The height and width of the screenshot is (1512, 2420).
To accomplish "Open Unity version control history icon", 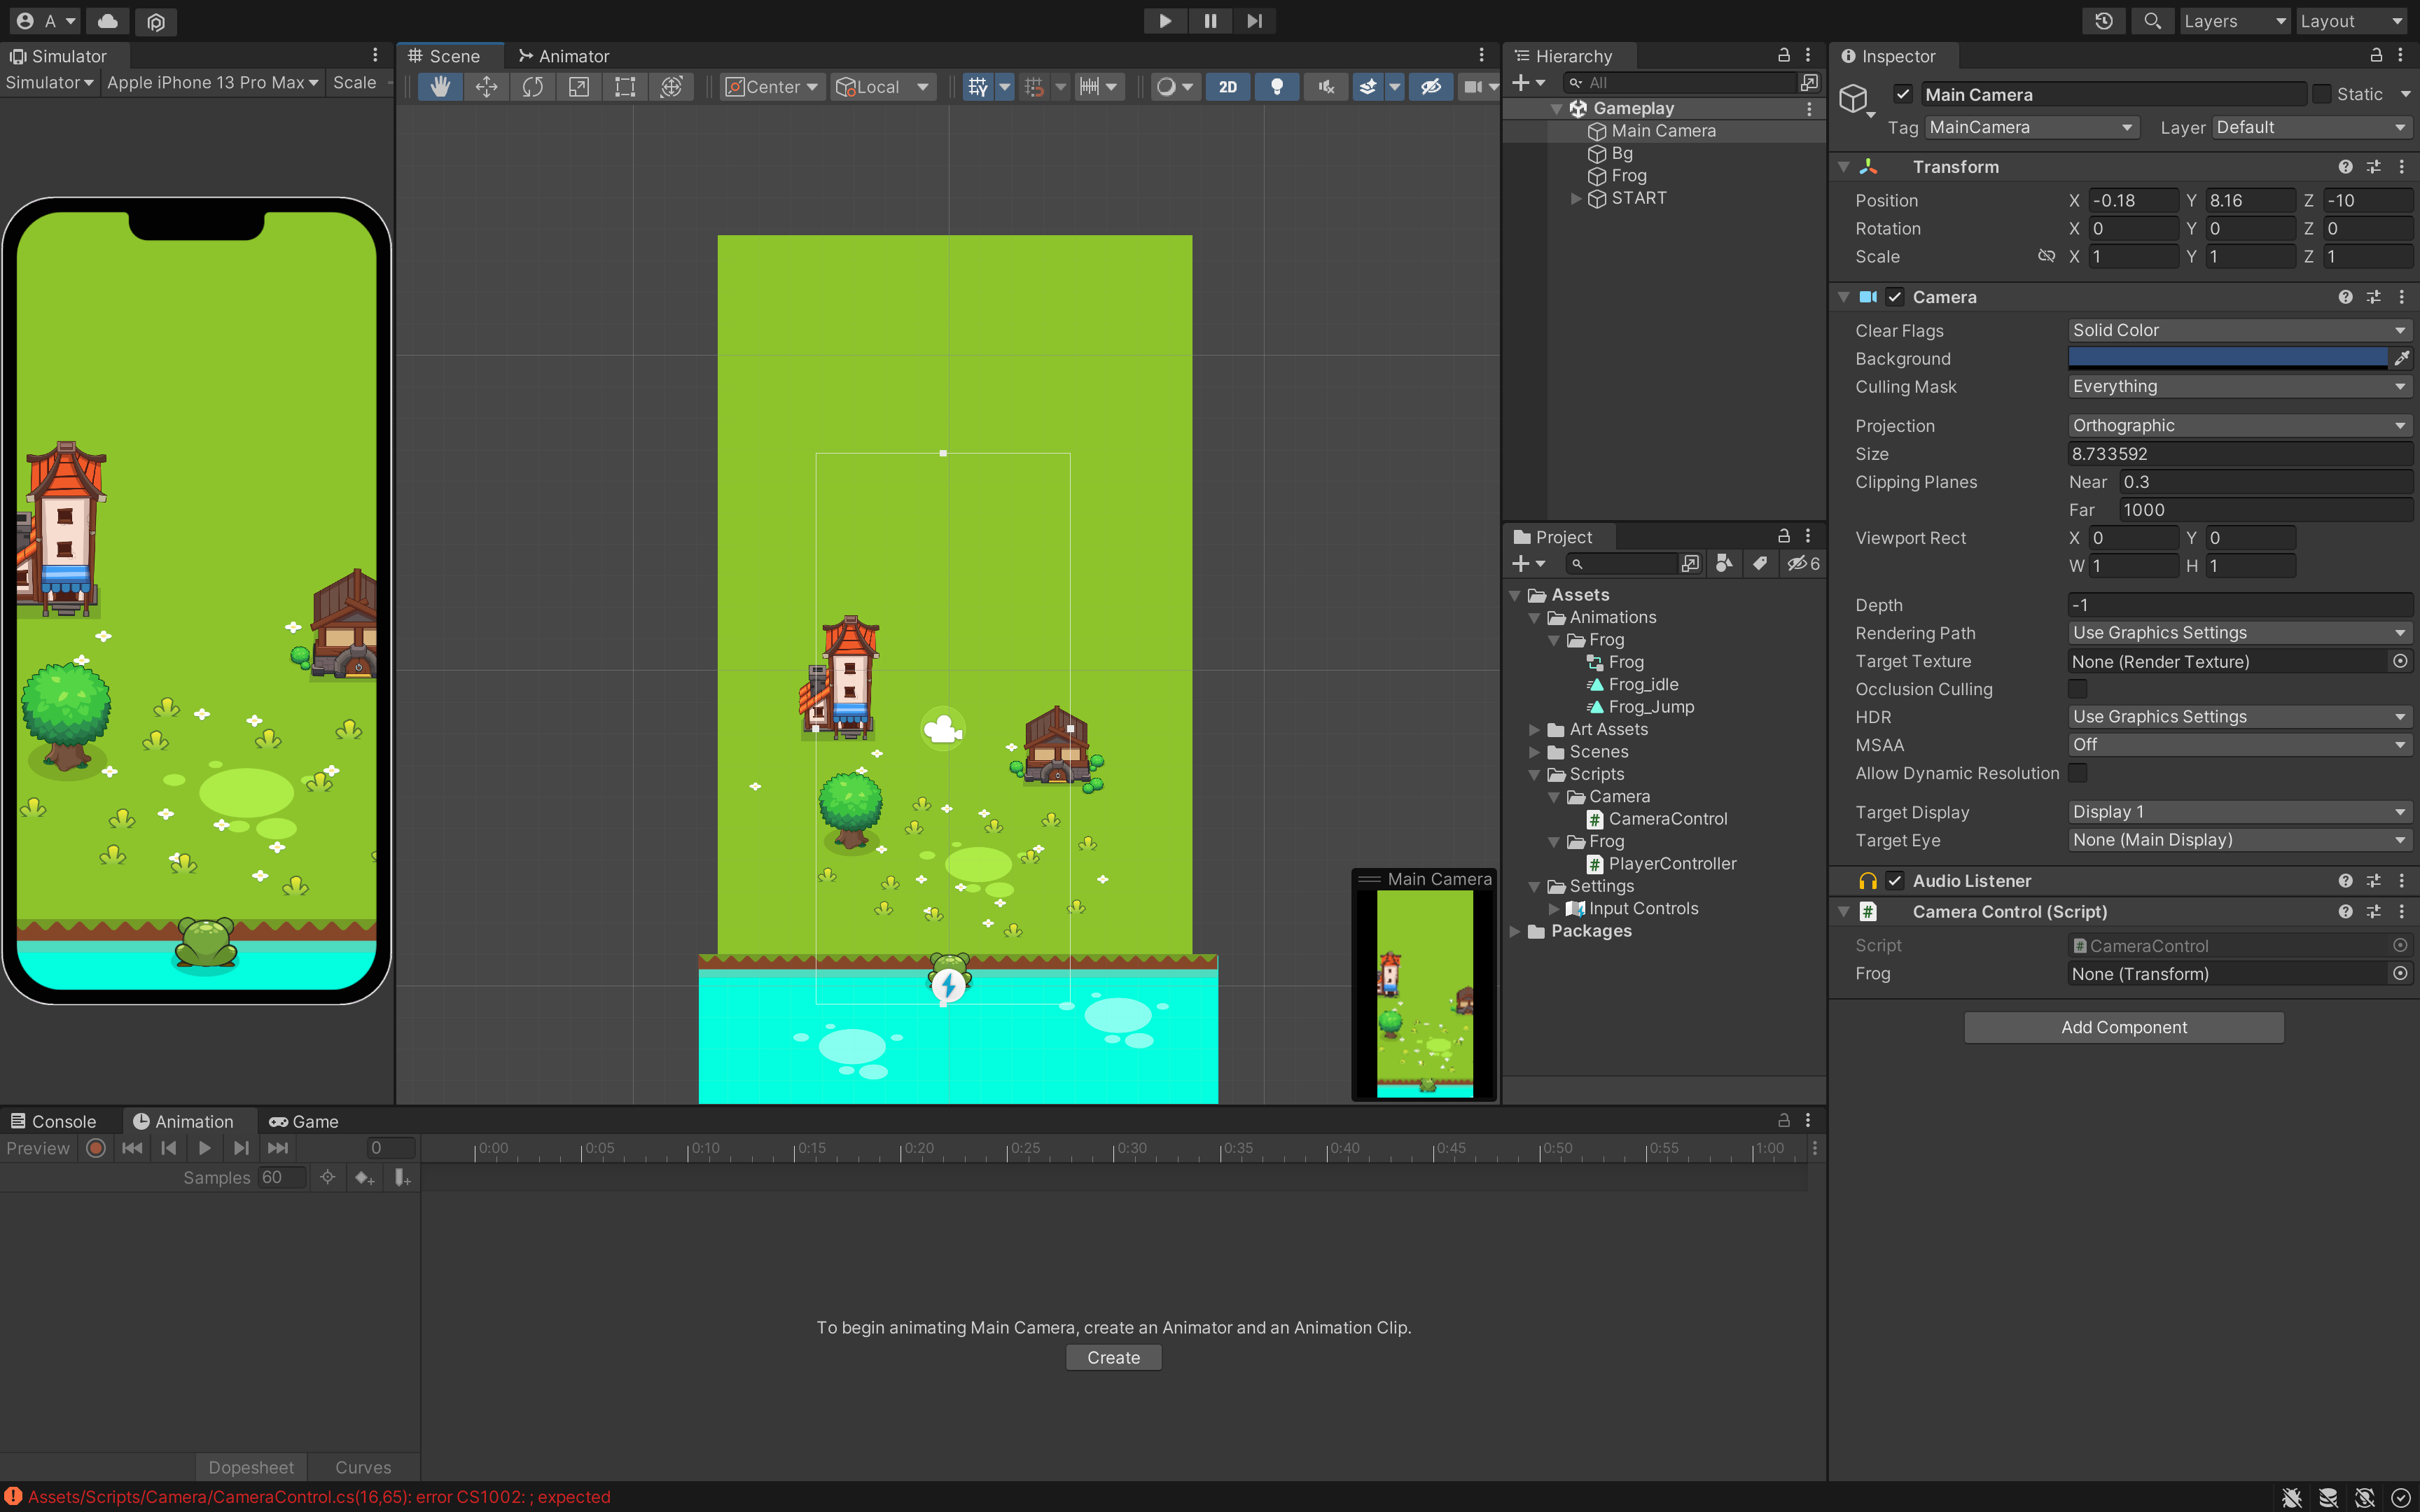I will click(x=2104, y=21).
